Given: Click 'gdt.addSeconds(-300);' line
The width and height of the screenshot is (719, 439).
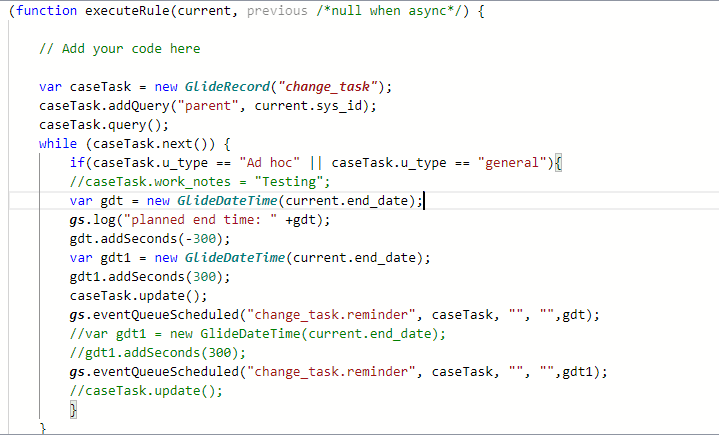Looking at the screenshot, I should point(150,239).
